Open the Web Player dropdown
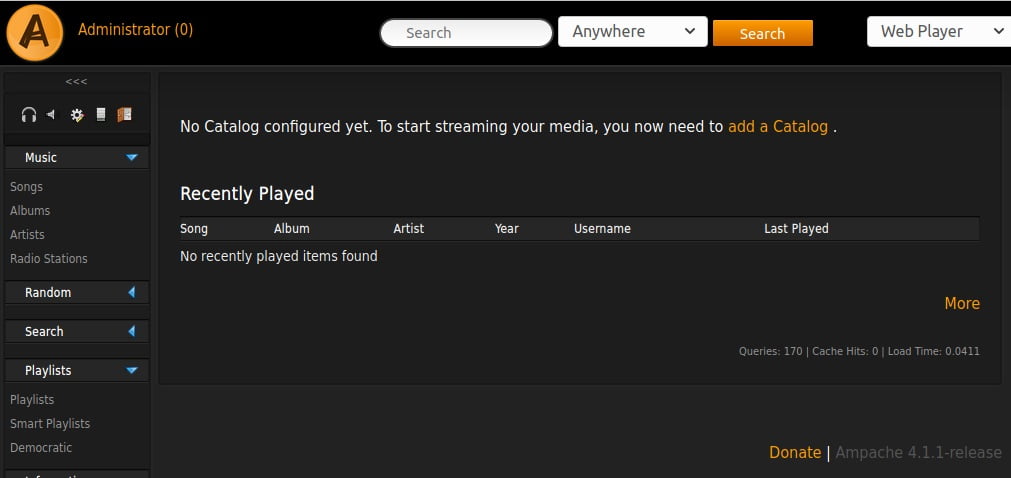The width and height of the screenshot is (1011, 478). pyautogui.click(x=938, y=32)
